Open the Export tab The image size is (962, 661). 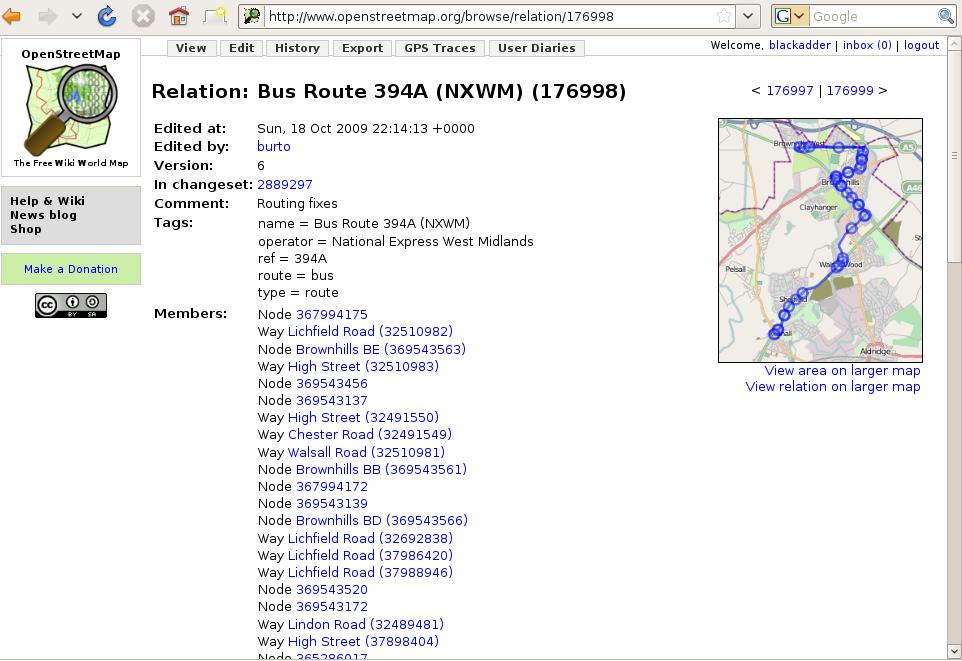point(363,48)
